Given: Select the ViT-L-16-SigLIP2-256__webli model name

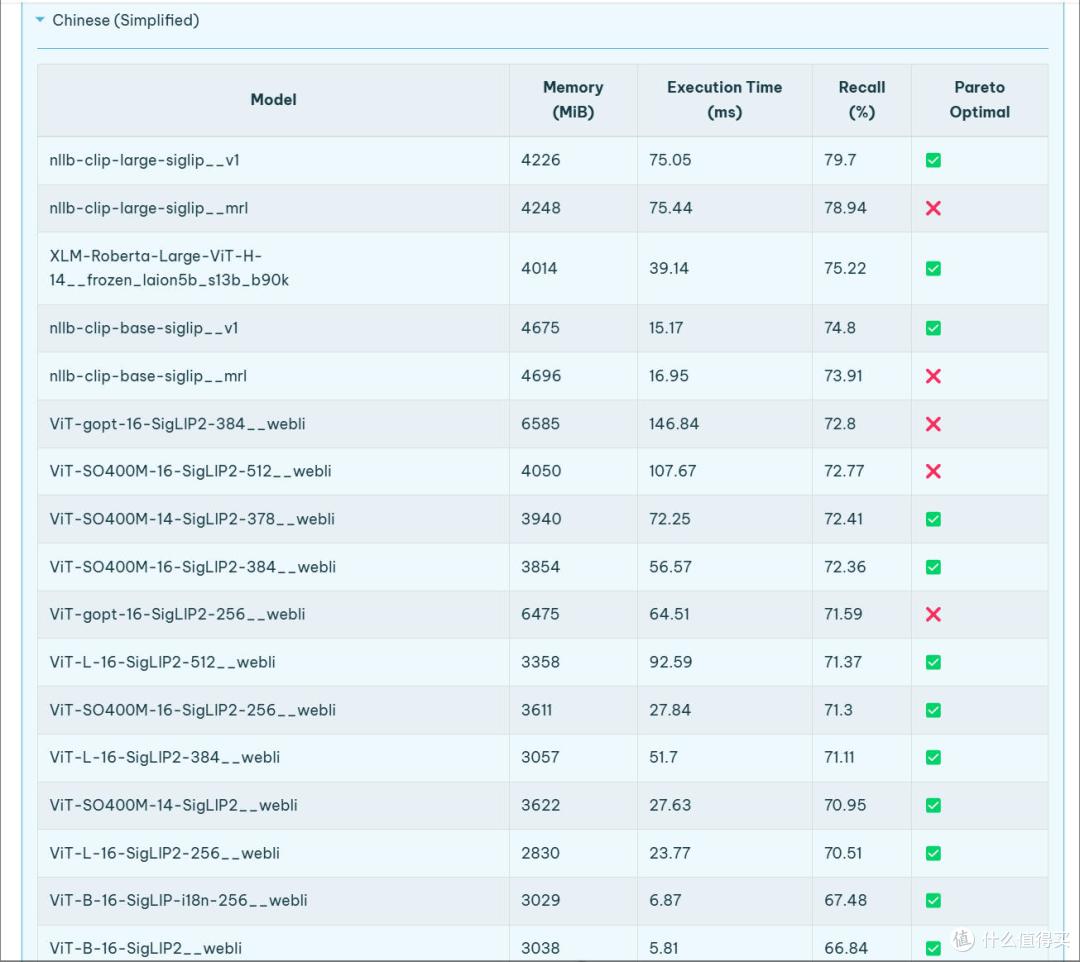Looking at the screenshot, I should click(x=164, y=853).
